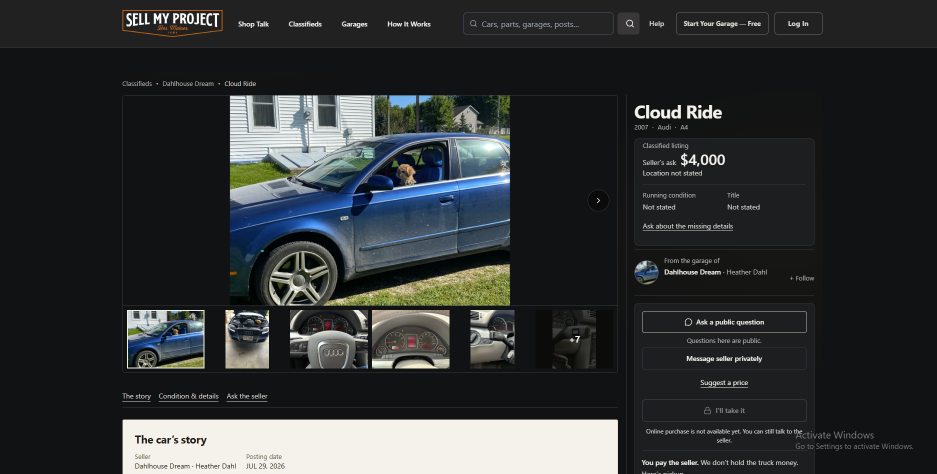Image resolution: width=937 pixels, height=474 pixels.
Task: Follow the Dahlhouse Dream garage
Action: 801,279
